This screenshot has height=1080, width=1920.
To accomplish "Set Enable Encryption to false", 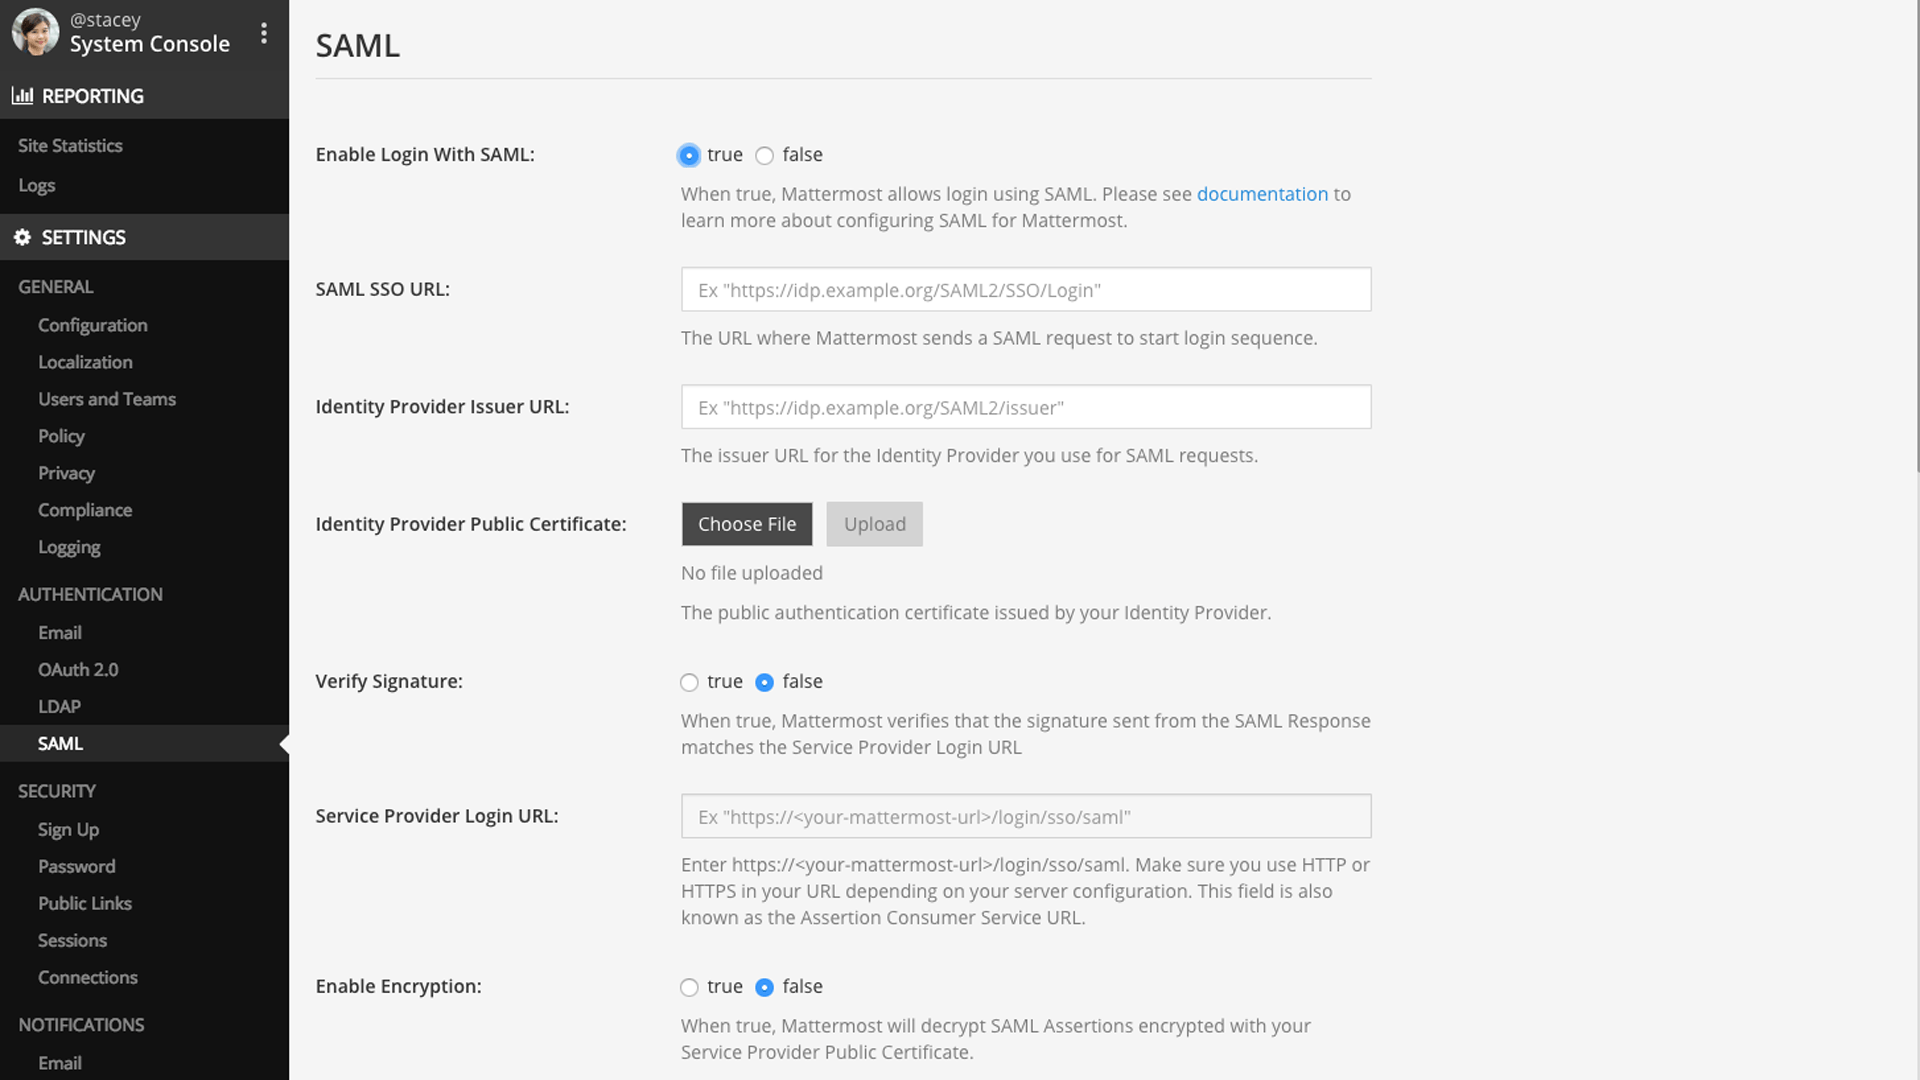I will pyautogui.click(x=765, y=987).
